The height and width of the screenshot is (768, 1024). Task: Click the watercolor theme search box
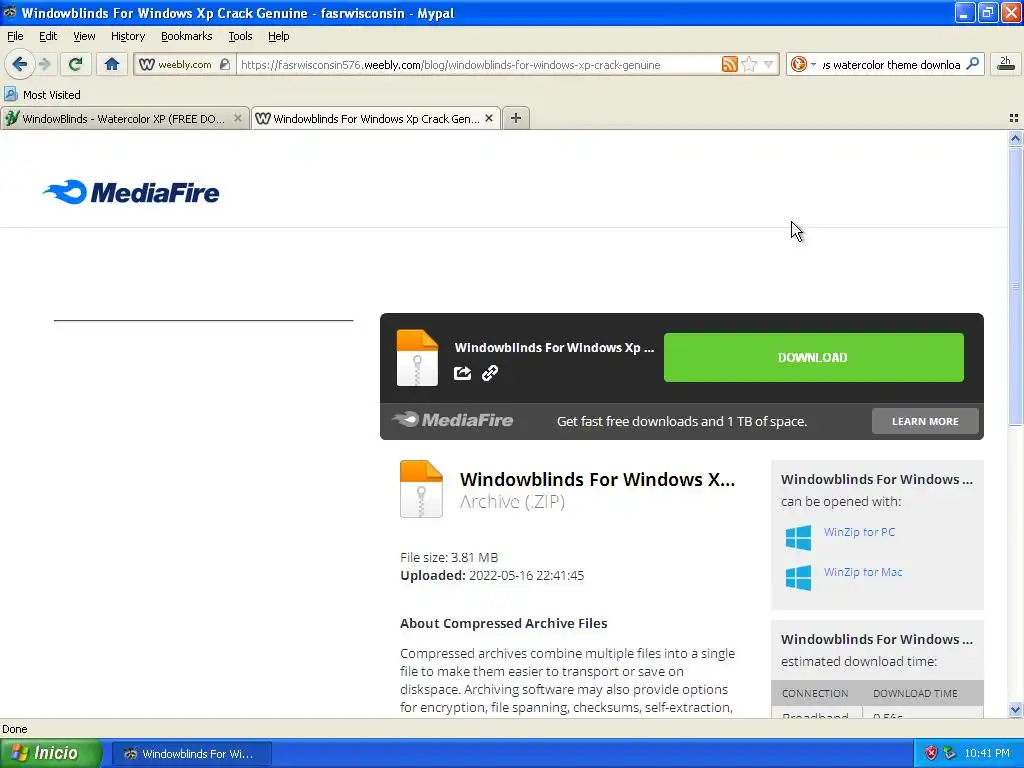tap(891, 65)
